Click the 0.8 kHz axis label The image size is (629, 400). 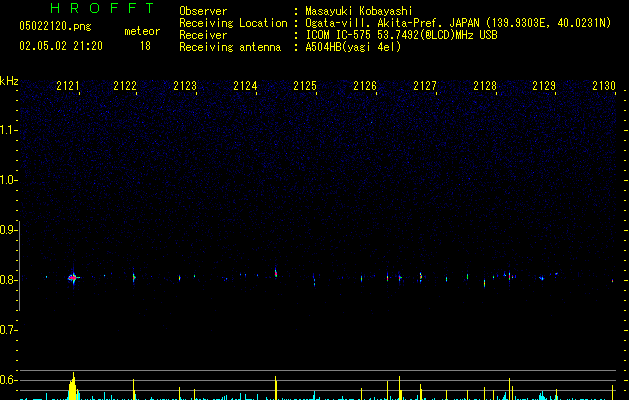click(x=8, y=280)
